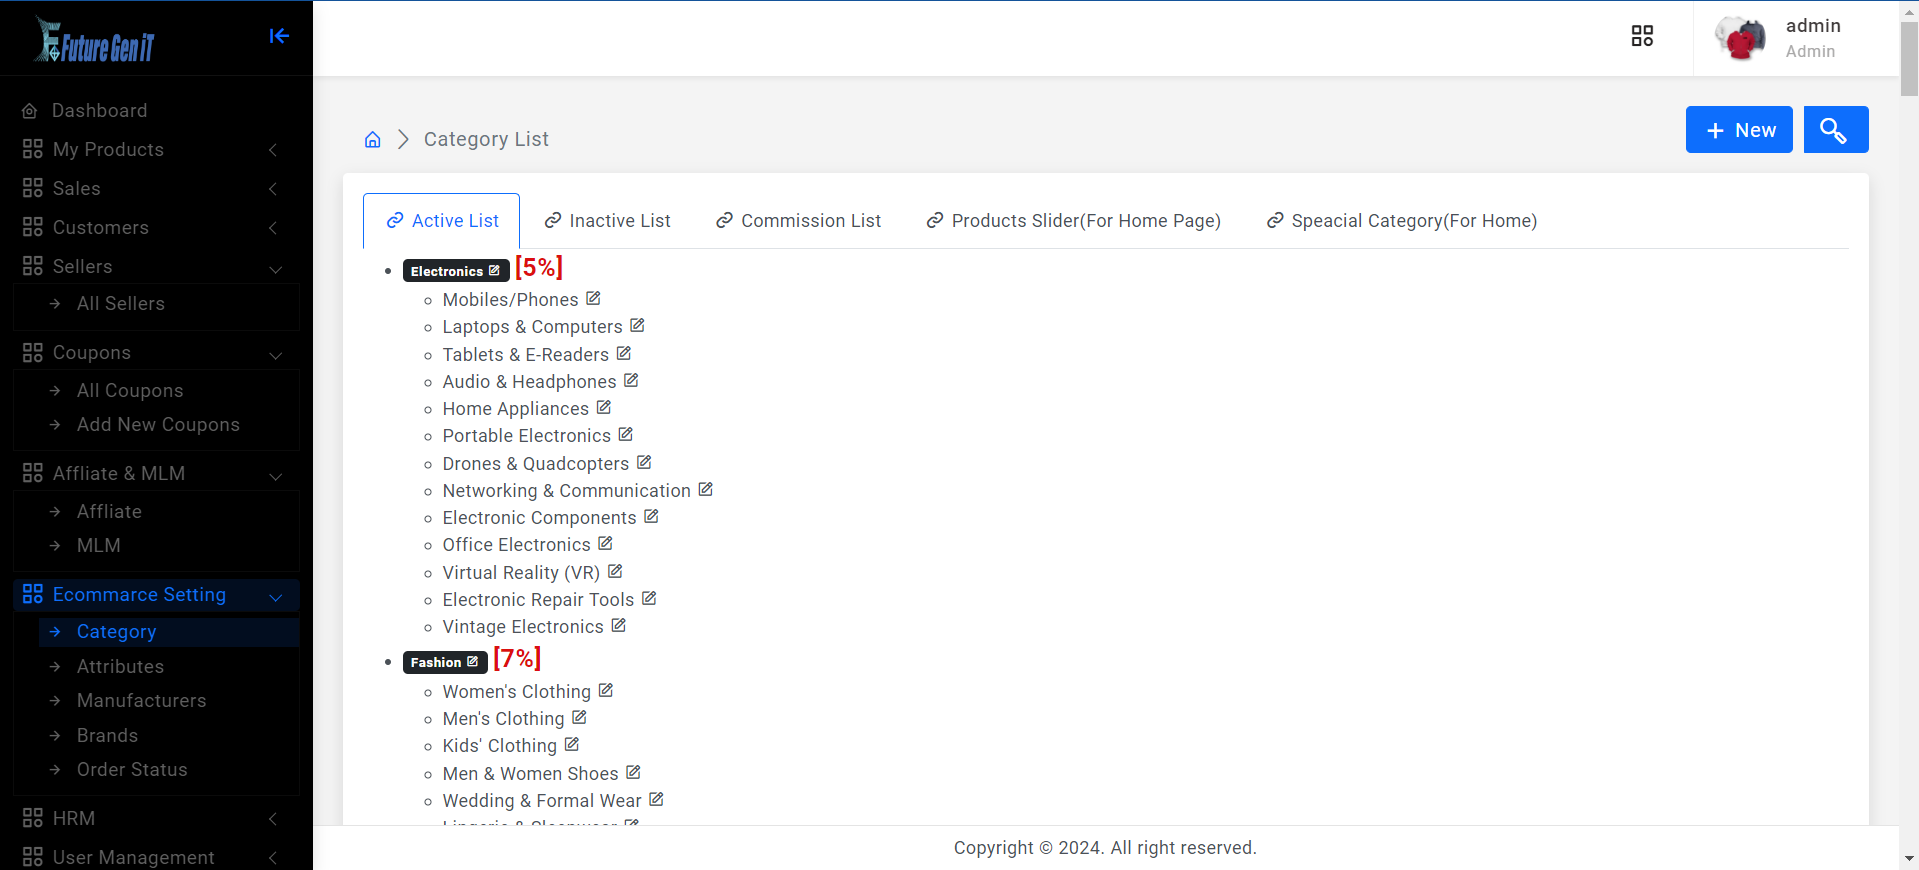The height and width of the screenshot is (870, 1919).
Task: Click the home icon in breadcrumb
Action: pyautogui.click(x=372, y=140)
